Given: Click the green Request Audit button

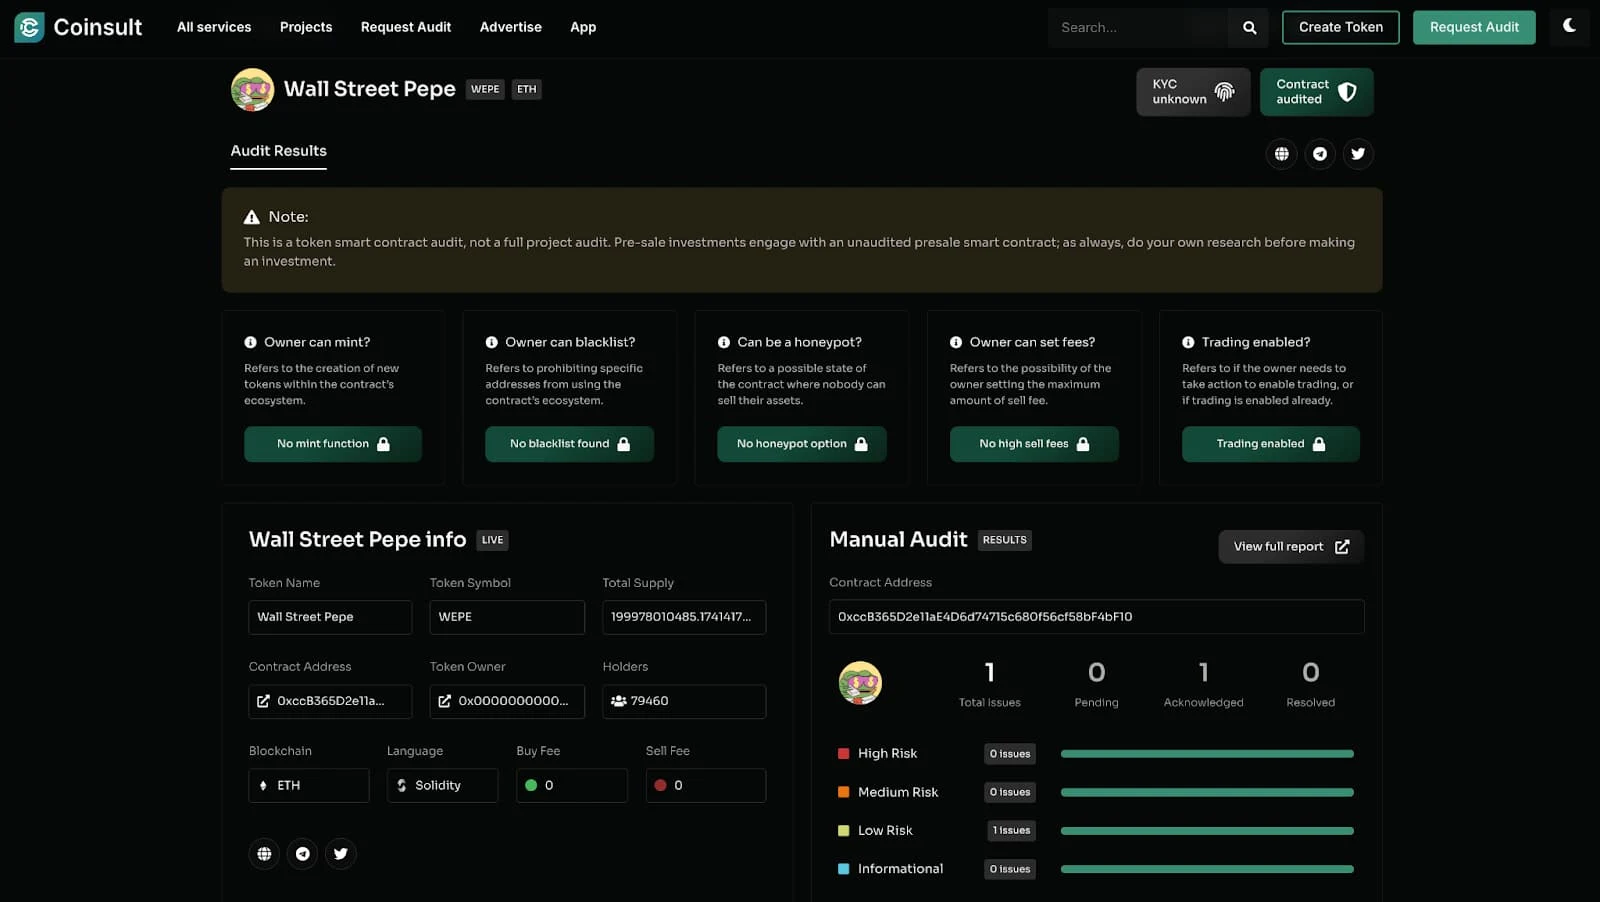Looking at the screenshot, I should click(1474, 27).
